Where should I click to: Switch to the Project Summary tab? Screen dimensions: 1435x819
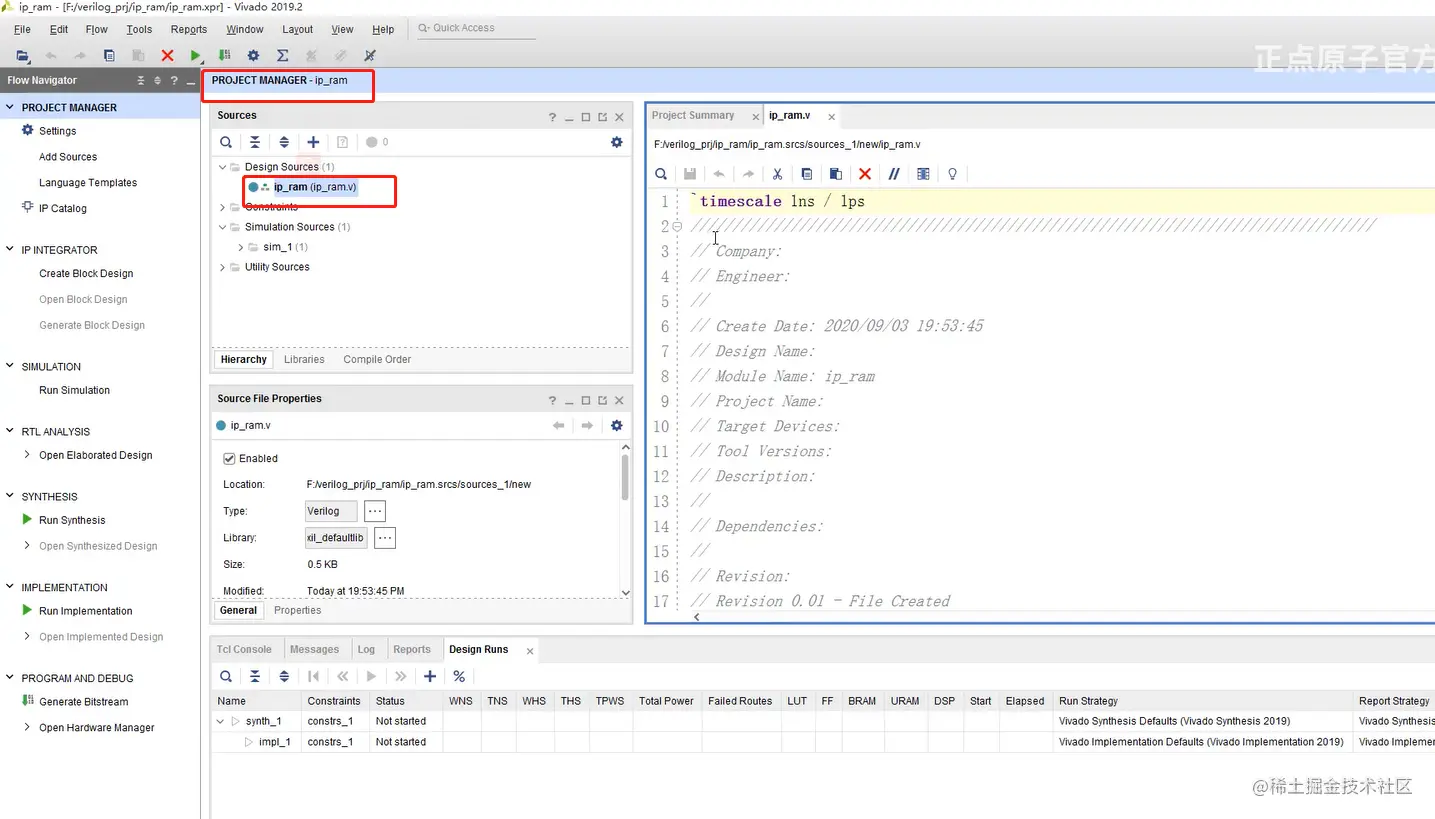(x=693, y=116)
